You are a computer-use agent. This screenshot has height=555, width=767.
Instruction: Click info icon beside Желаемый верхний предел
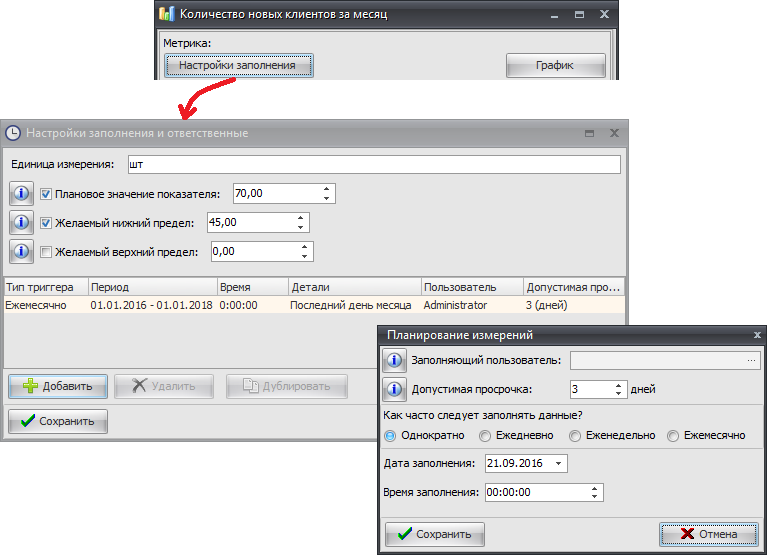pyautogui.click(x=20, y=252)
